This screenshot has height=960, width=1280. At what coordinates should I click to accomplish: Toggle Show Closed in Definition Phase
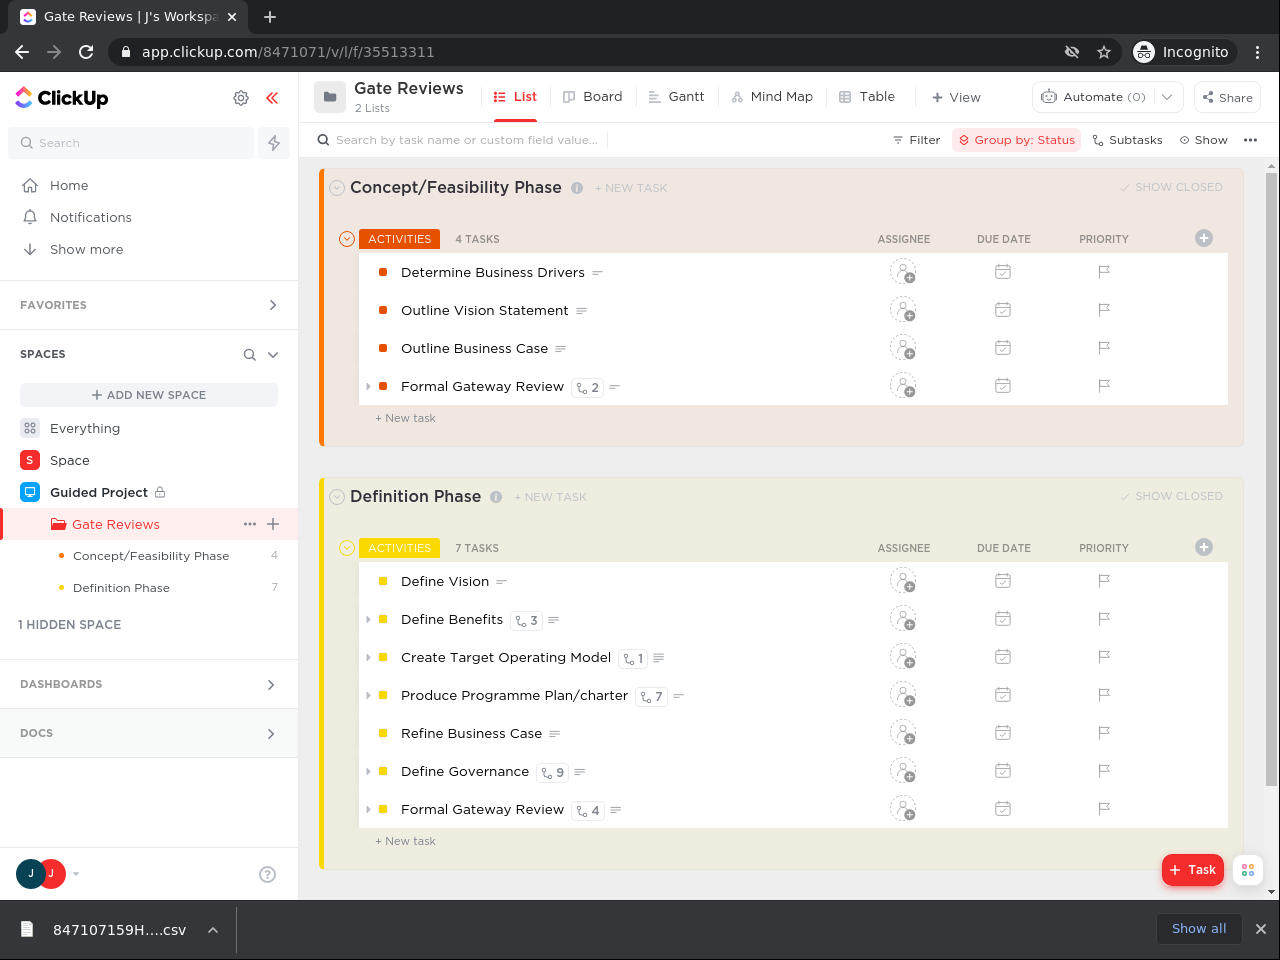(x=1171, y=496)
